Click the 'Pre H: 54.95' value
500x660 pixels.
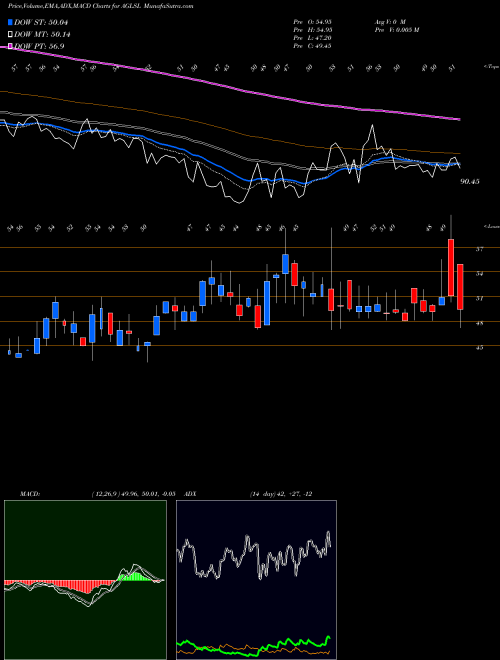tap(312, 30)
